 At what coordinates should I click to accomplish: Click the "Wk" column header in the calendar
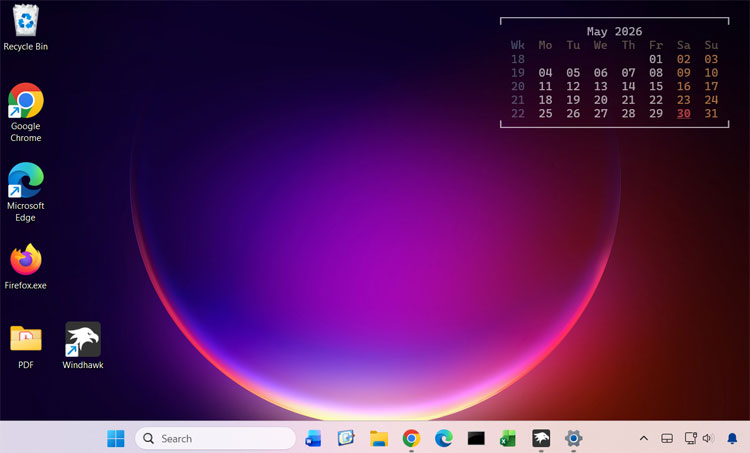pos(518,45)
